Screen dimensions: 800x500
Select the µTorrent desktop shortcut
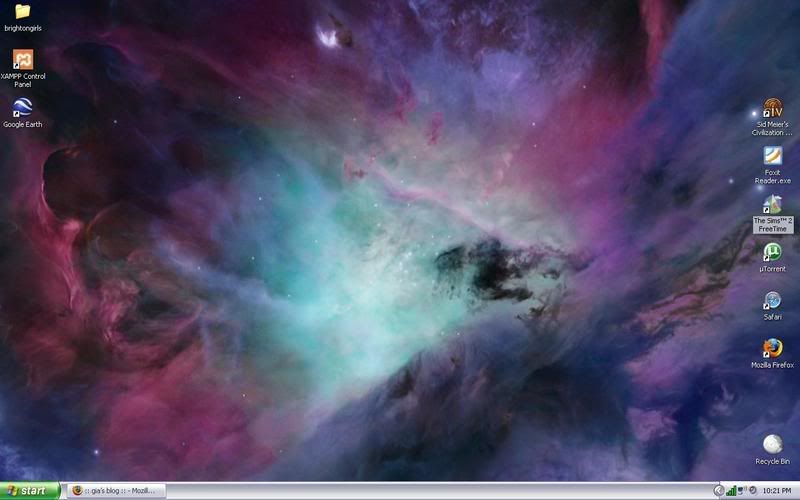coord(772,252)
